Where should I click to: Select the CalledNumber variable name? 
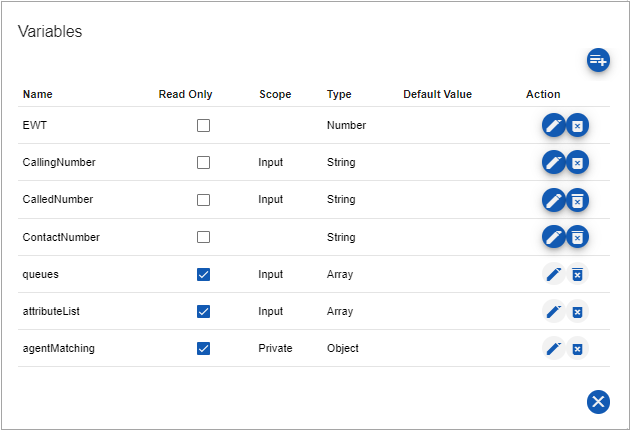(x=58, y=199)
